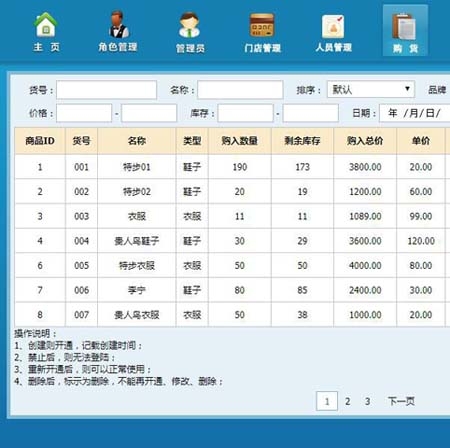The image size is (450, 448).
Task: Click the maximum 库存 input field
Action: (311, 113)
